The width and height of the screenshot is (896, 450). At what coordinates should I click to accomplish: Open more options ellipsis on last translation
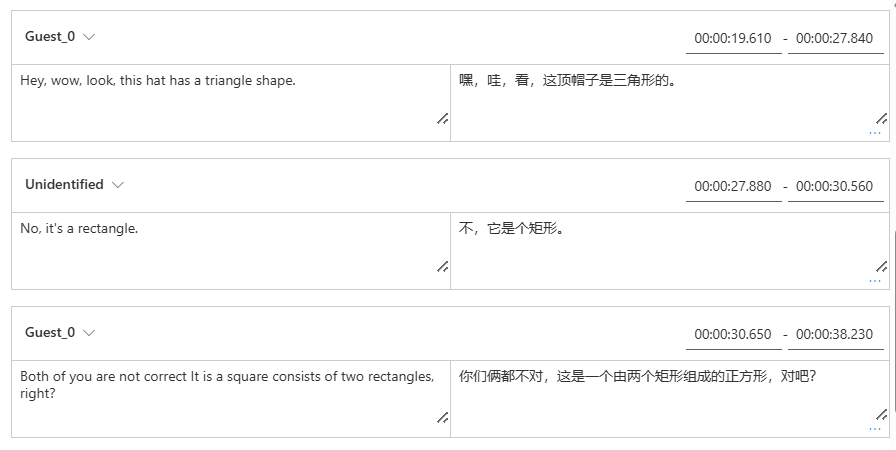[875, 428]
